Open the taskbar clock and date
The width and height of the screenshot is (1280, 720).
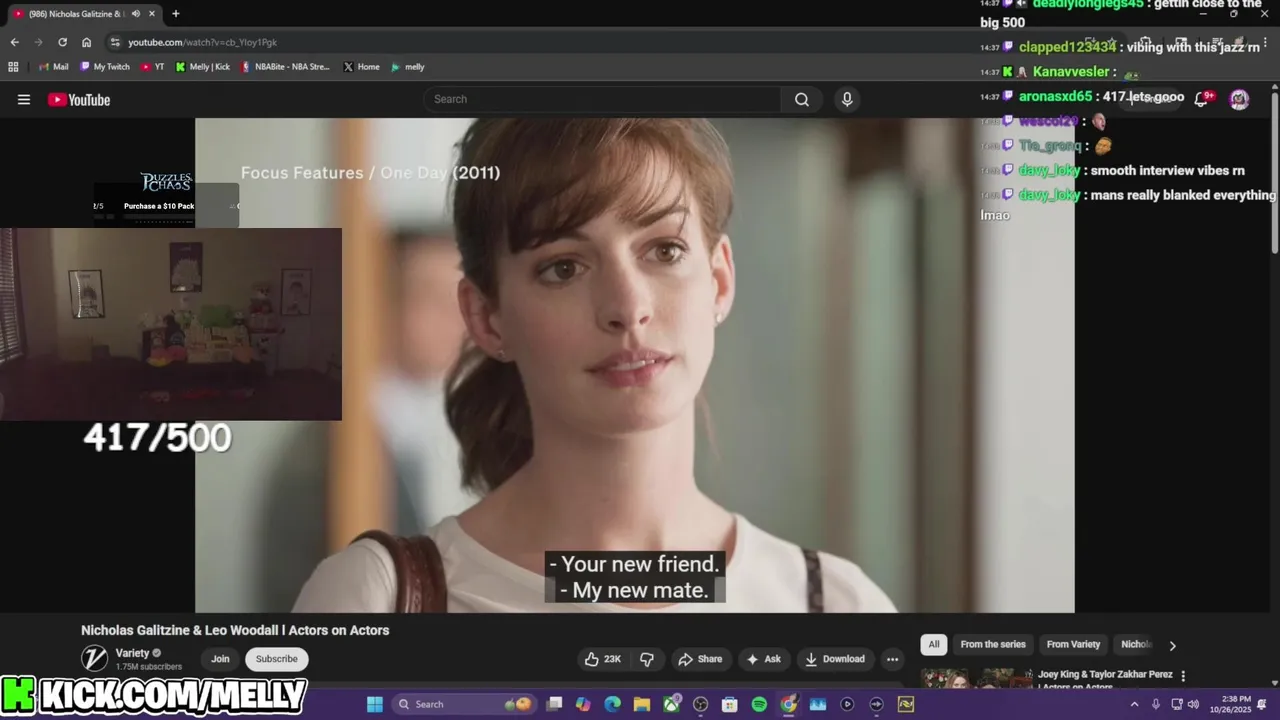click(x=1229, y=704)
